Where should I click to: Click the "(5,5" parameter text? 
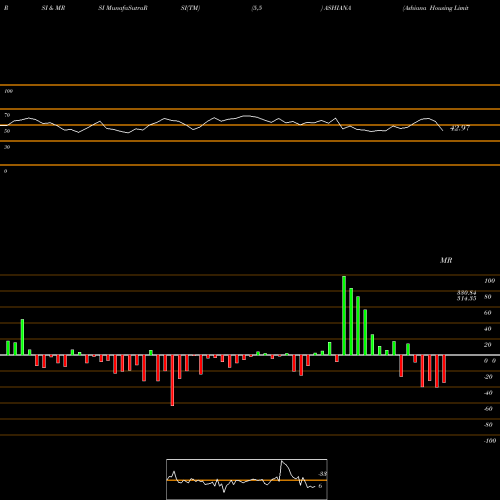[257, 8]
